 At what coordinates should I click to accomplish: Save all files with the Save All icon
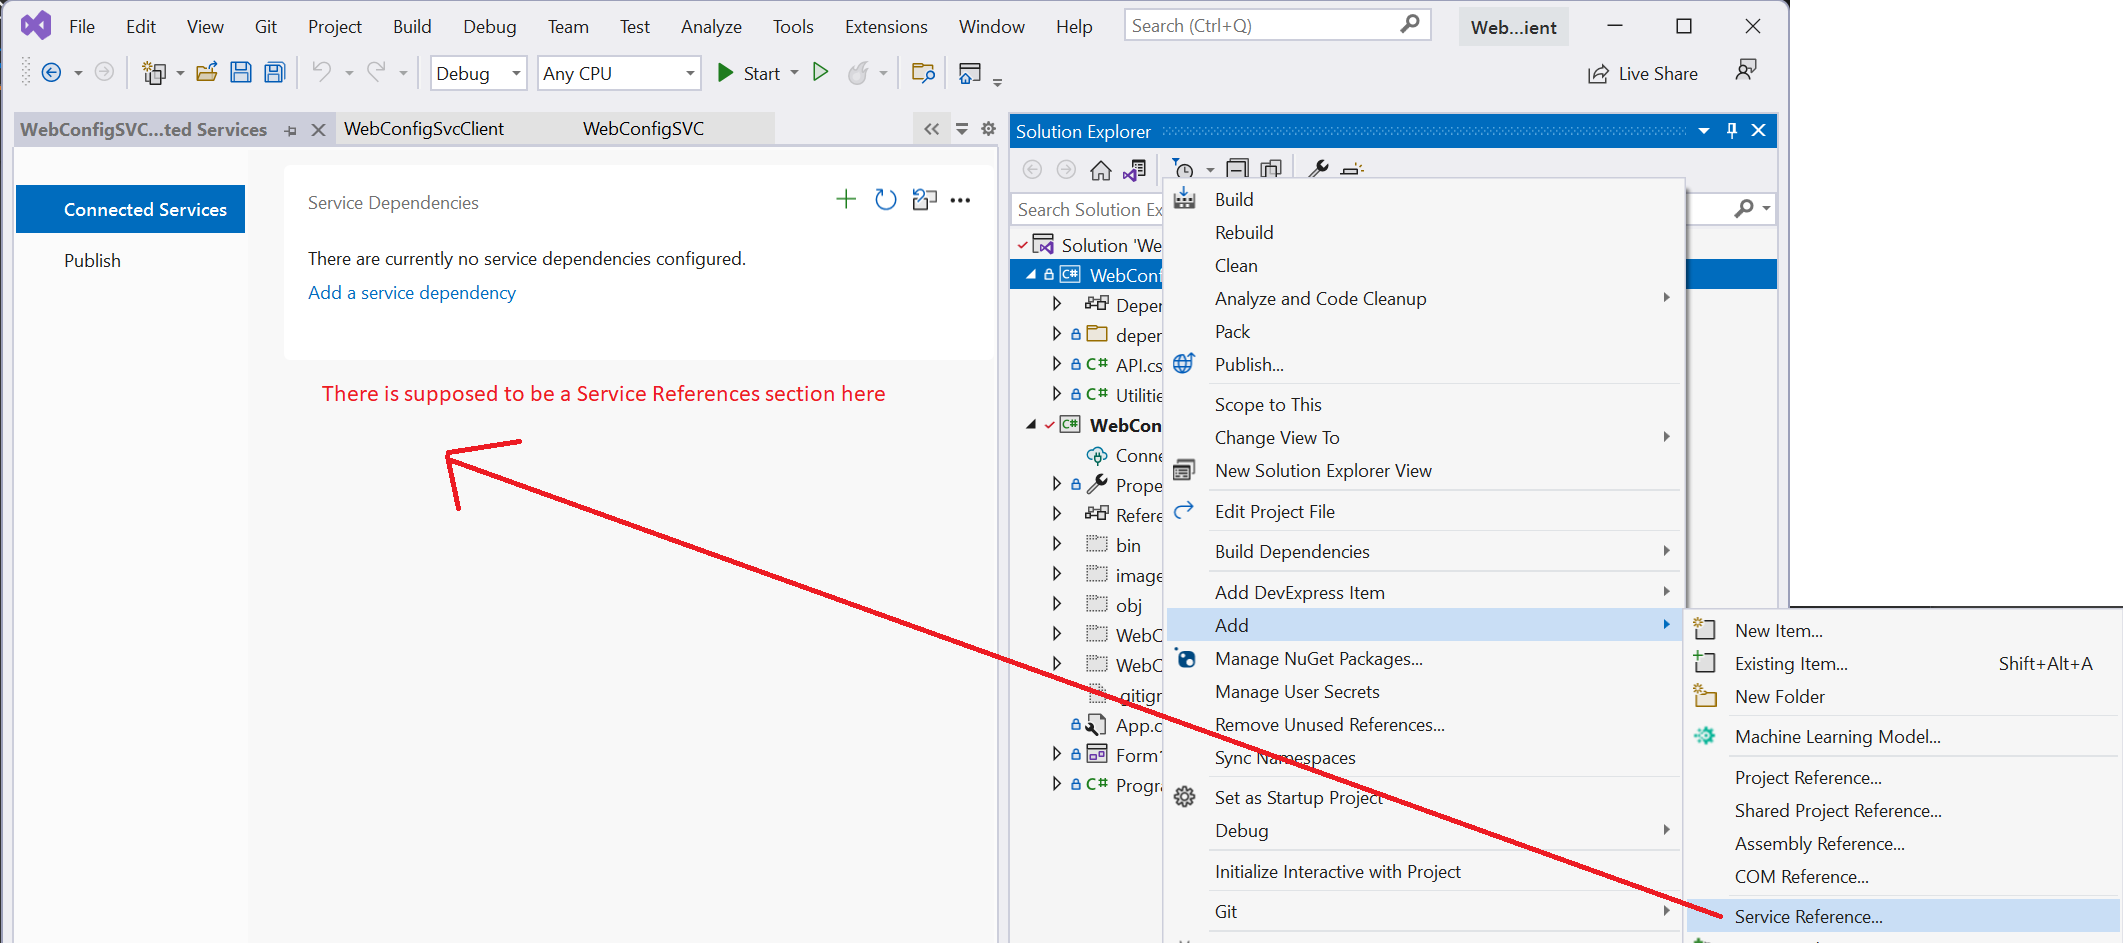(x=274, y=72)
